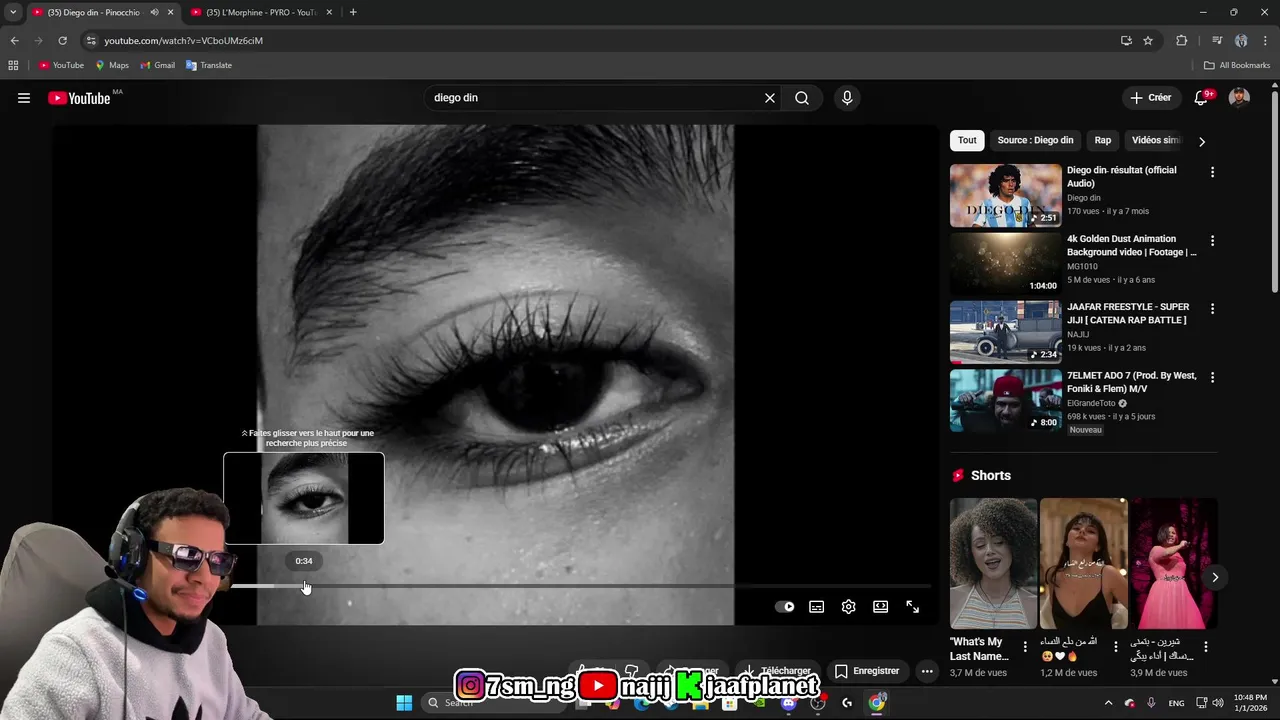Open the player settings gear
1280x720 pixels.
(x=849, y=607)
